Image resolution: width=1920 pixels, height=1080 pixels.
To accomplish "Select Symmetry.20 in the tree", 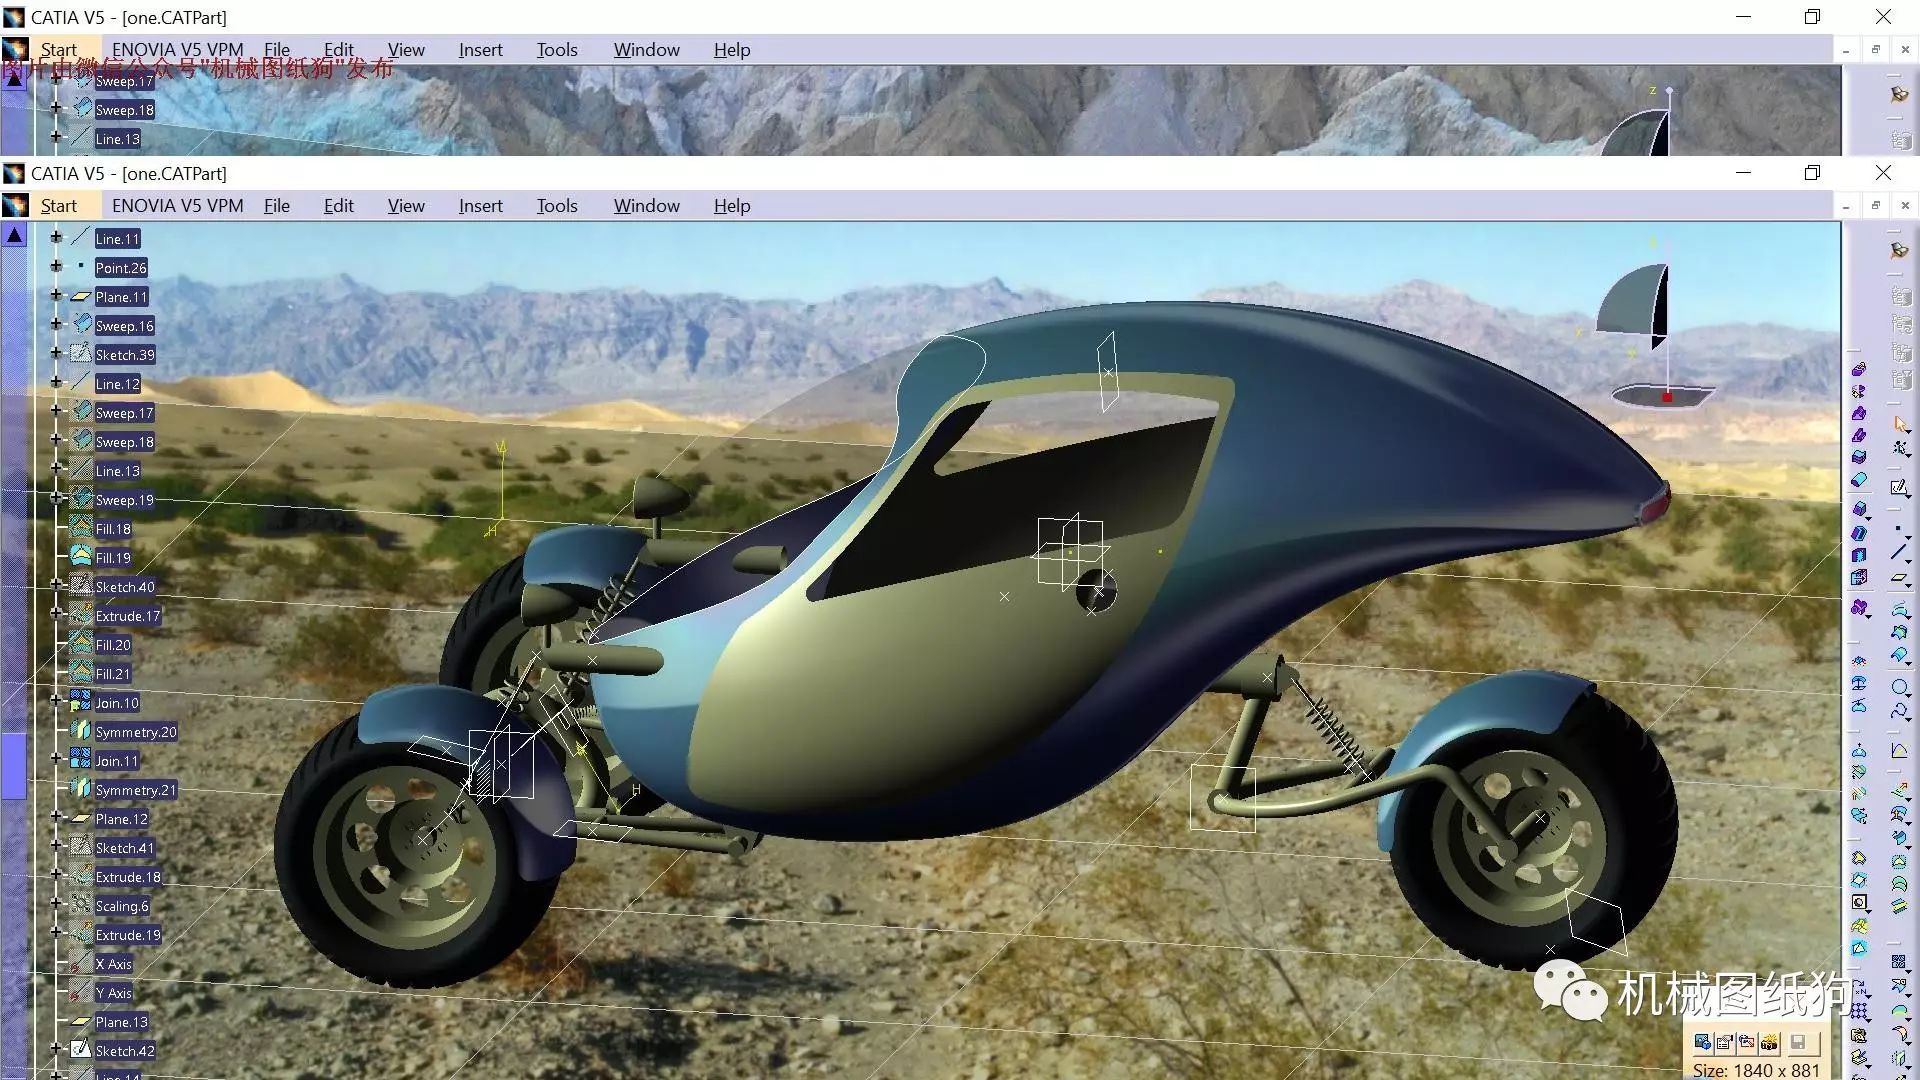I will (x=136, y=731).
